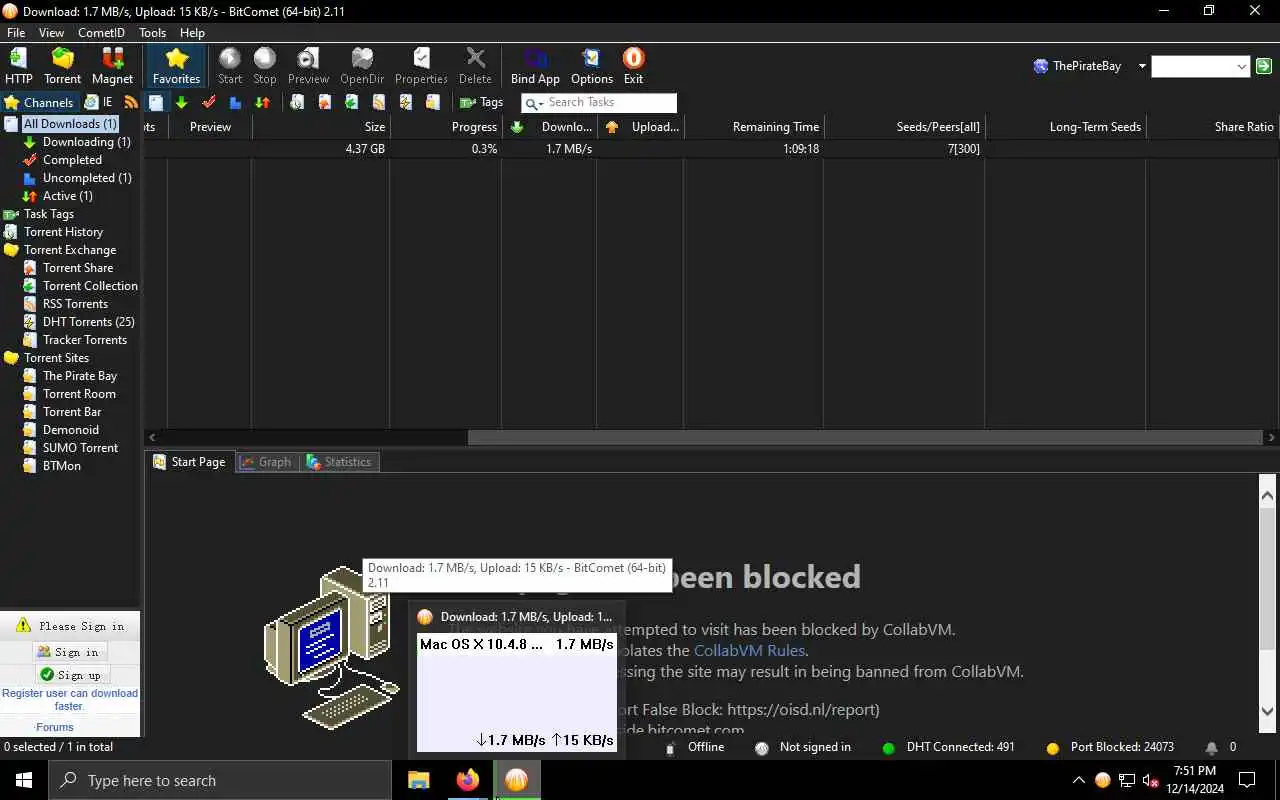
Task: Click the OpenDir toolbar icon
Action: [362, 66]
